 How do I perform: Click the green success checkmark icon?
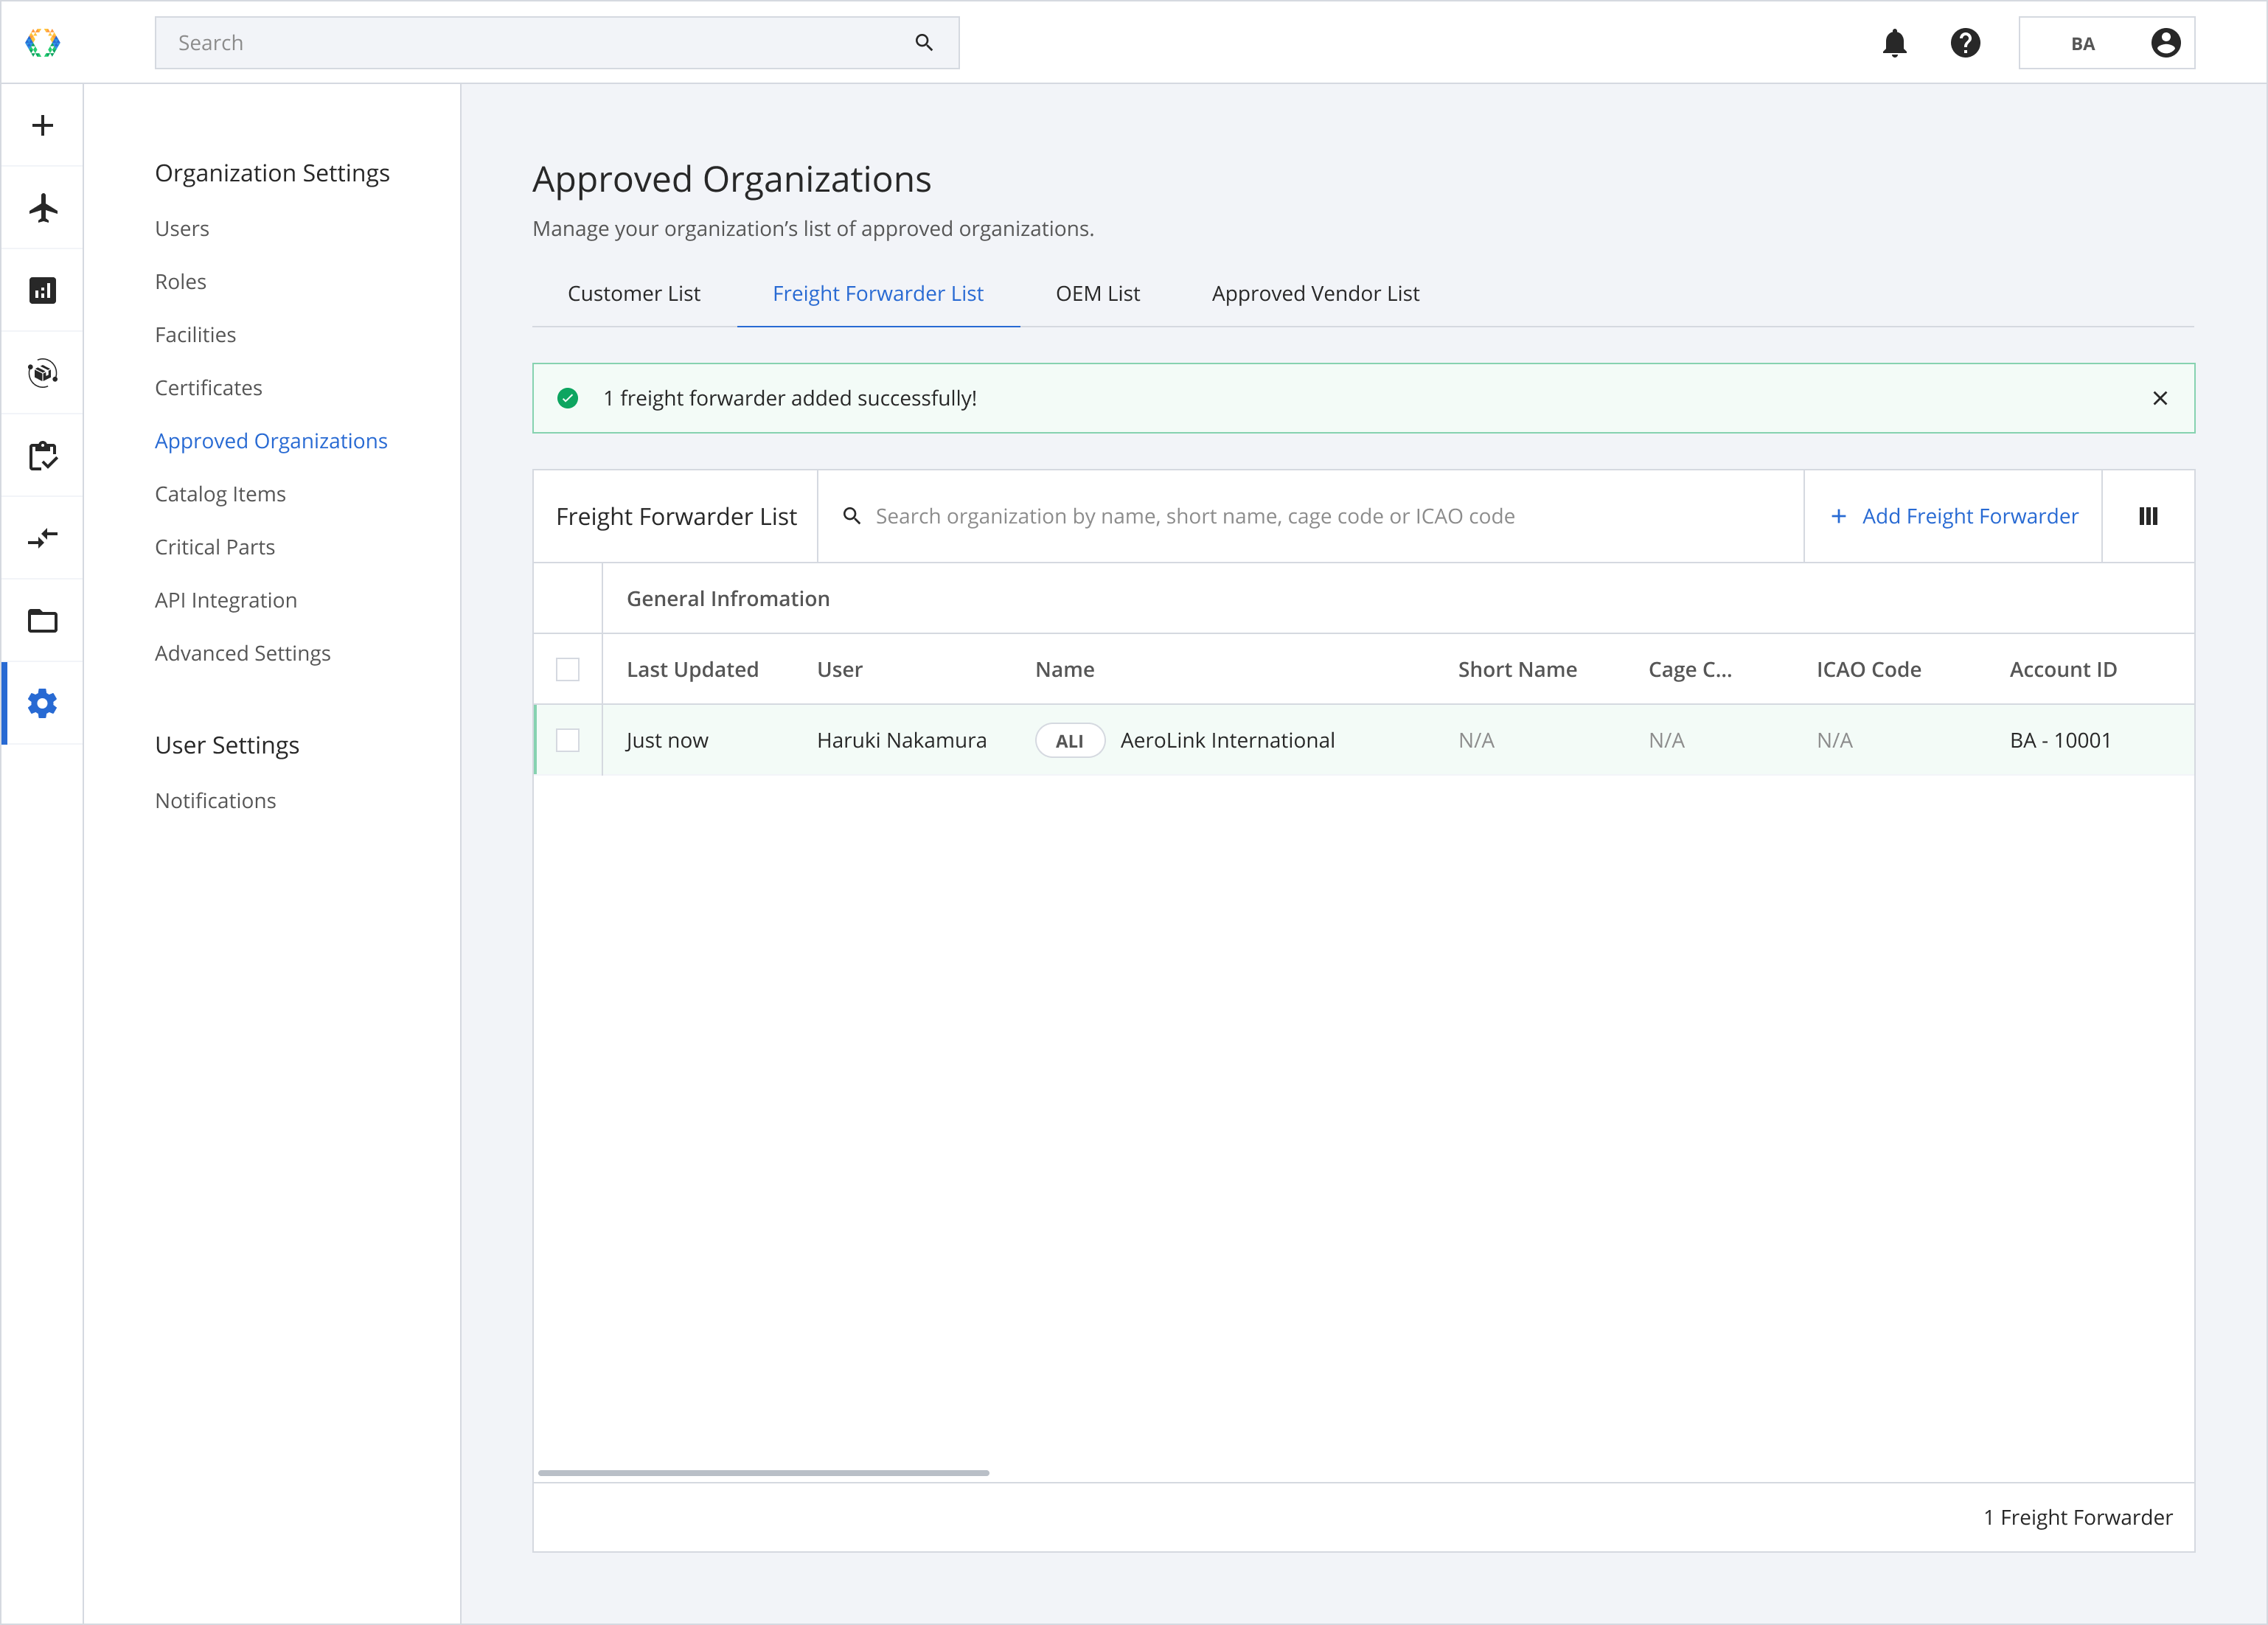pos(567,398)
